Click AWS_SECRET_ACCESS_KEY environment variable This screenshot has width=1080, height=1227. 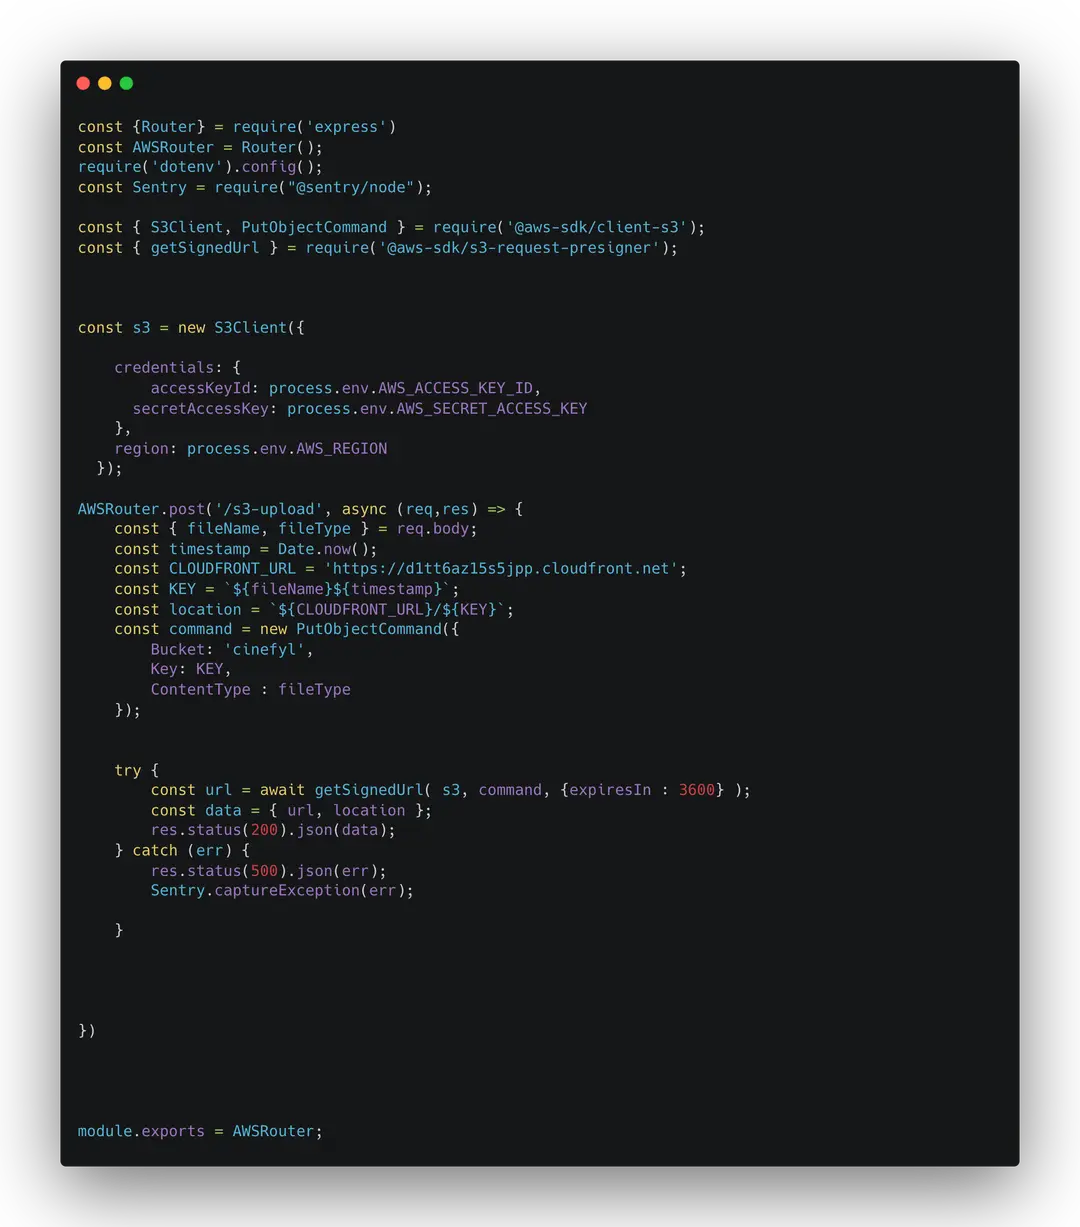click(491, 408)
